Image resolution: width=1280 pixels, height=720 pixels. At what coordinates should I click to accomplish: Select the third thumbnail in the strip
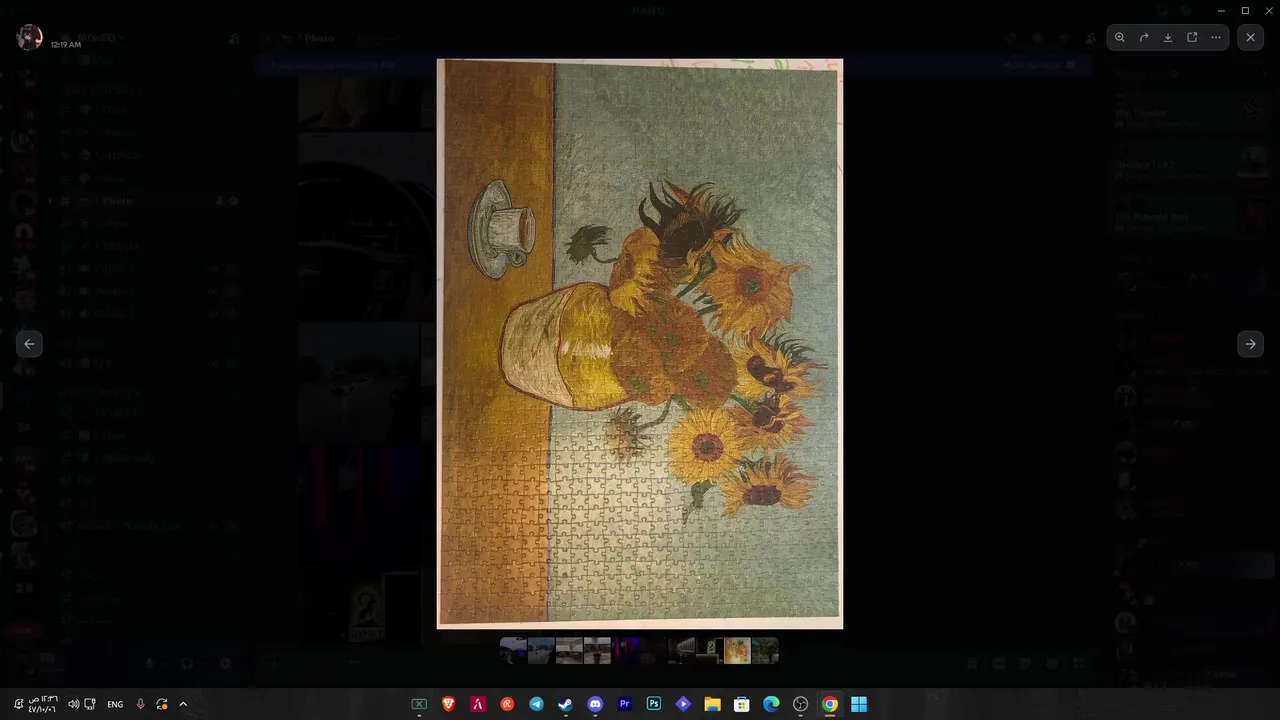click(569, 651)
